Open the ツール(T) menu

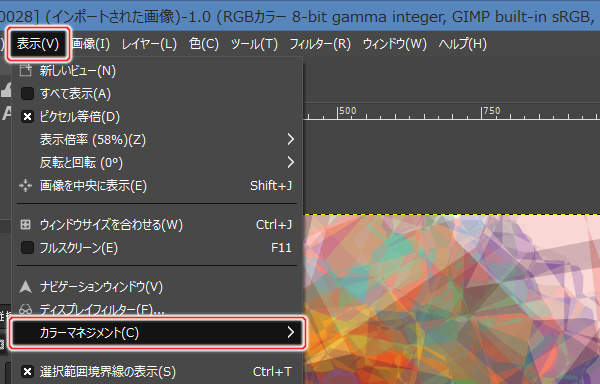pos(254,44)
